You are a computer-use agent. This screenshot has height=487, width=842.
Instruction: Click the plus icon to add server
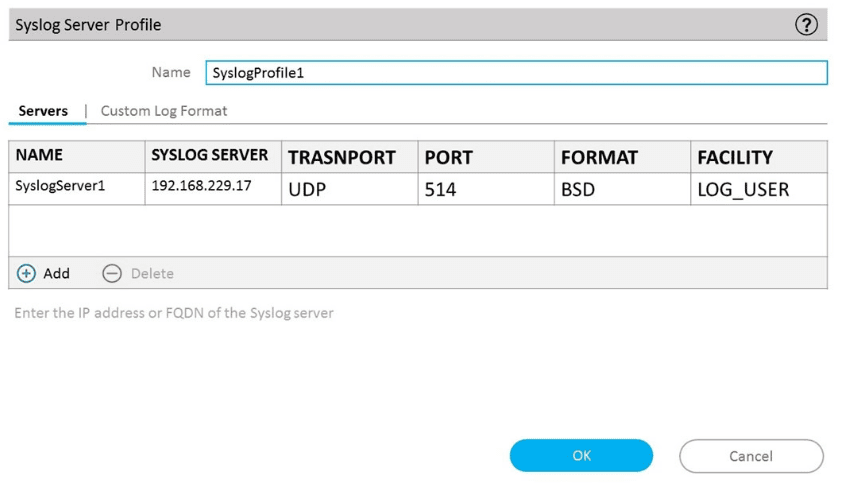pyautogui.click(x=27, y=273)
